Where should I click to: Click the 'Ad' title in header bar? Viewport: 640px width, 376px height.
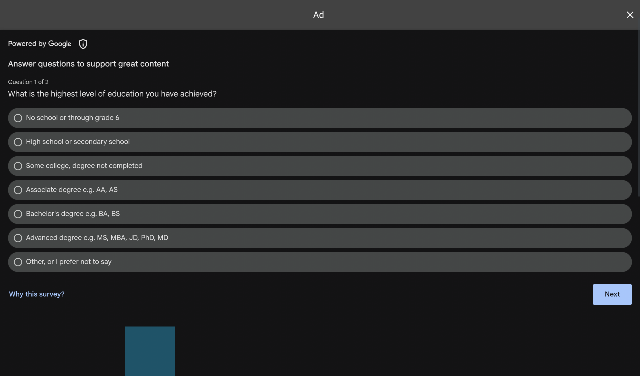click(x=318, y=15)
